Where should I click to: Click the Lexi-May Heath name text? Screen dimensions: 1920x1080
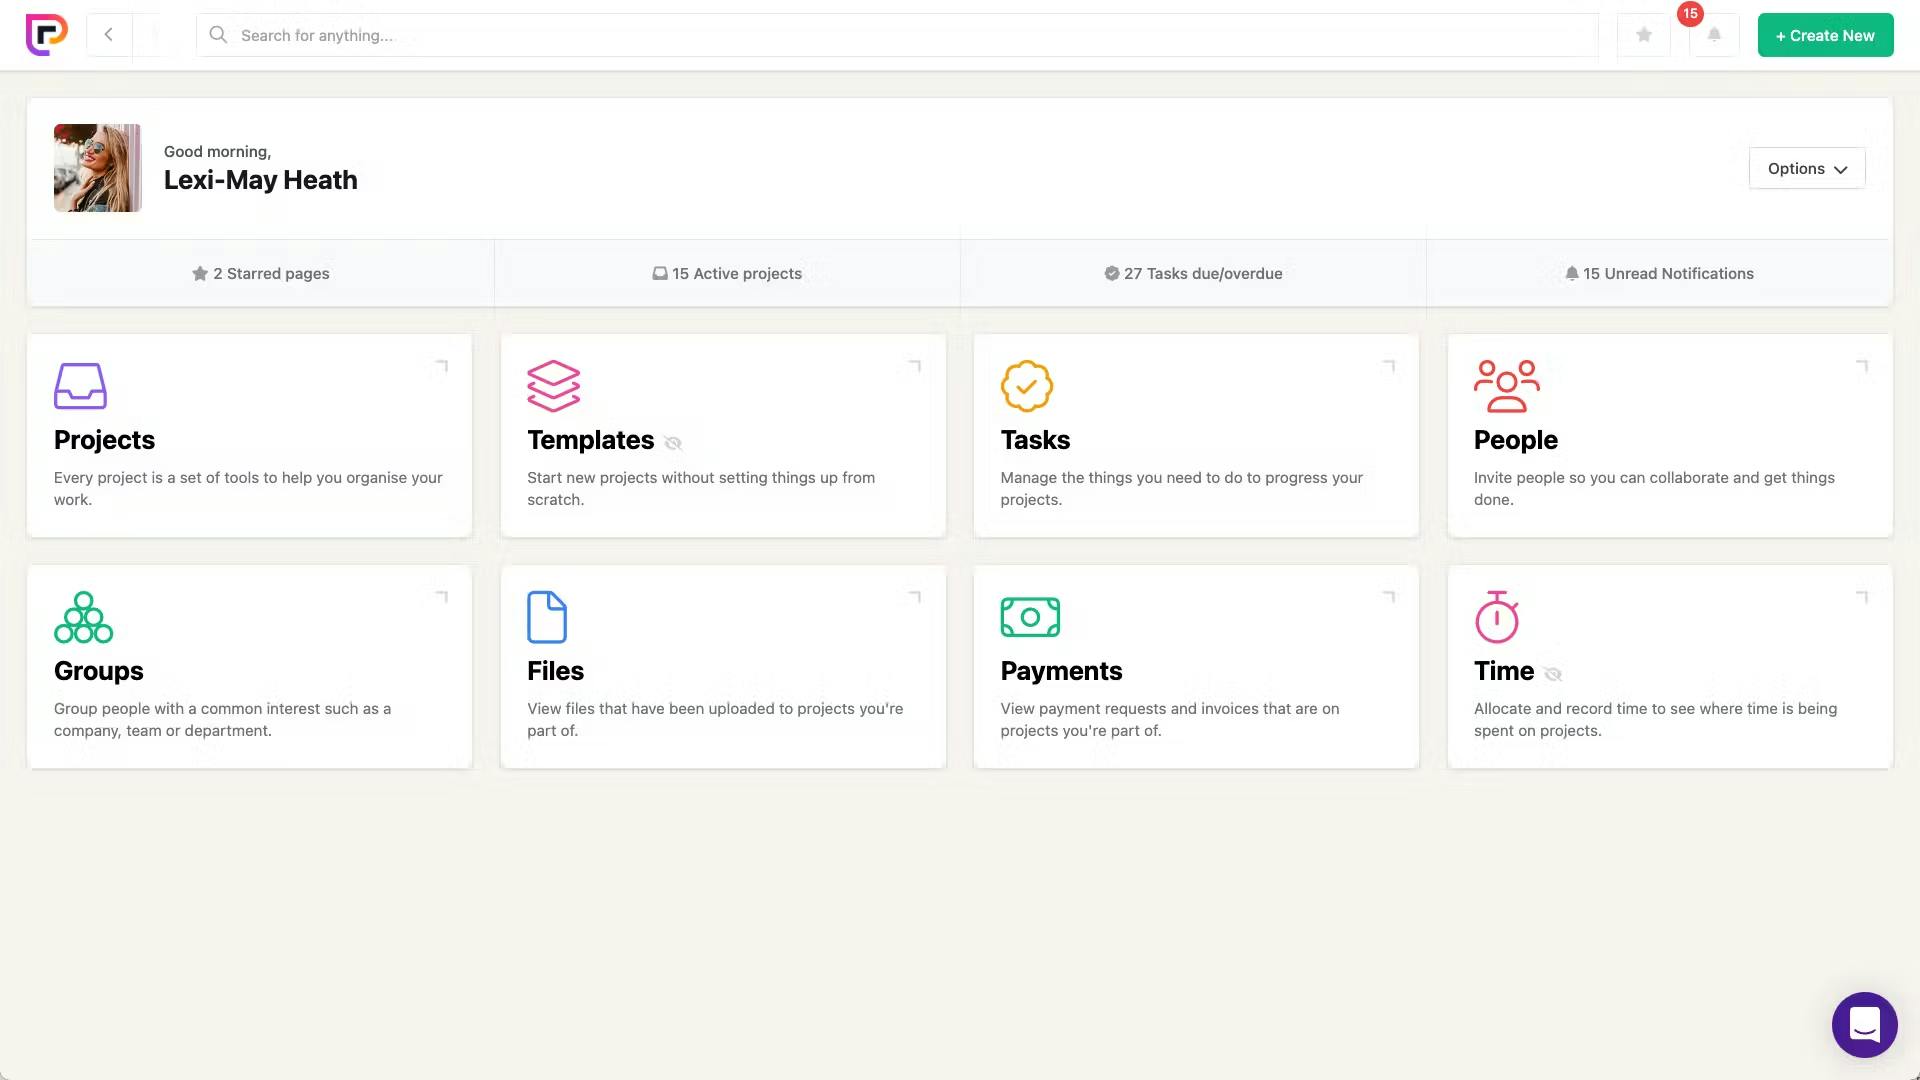tap(260, 180)
